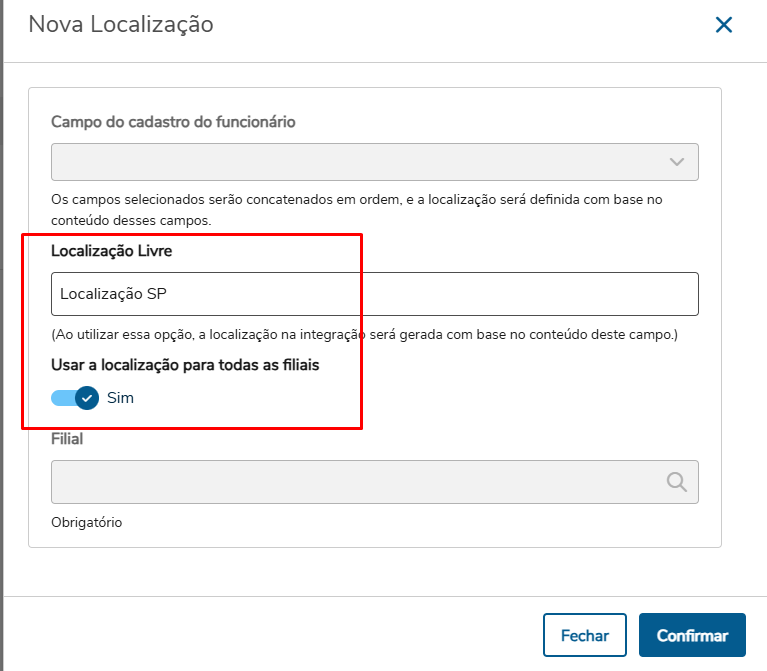
Task: Click the 'Usar a localização para todas as filiais' label
Action: click(185, 365)
